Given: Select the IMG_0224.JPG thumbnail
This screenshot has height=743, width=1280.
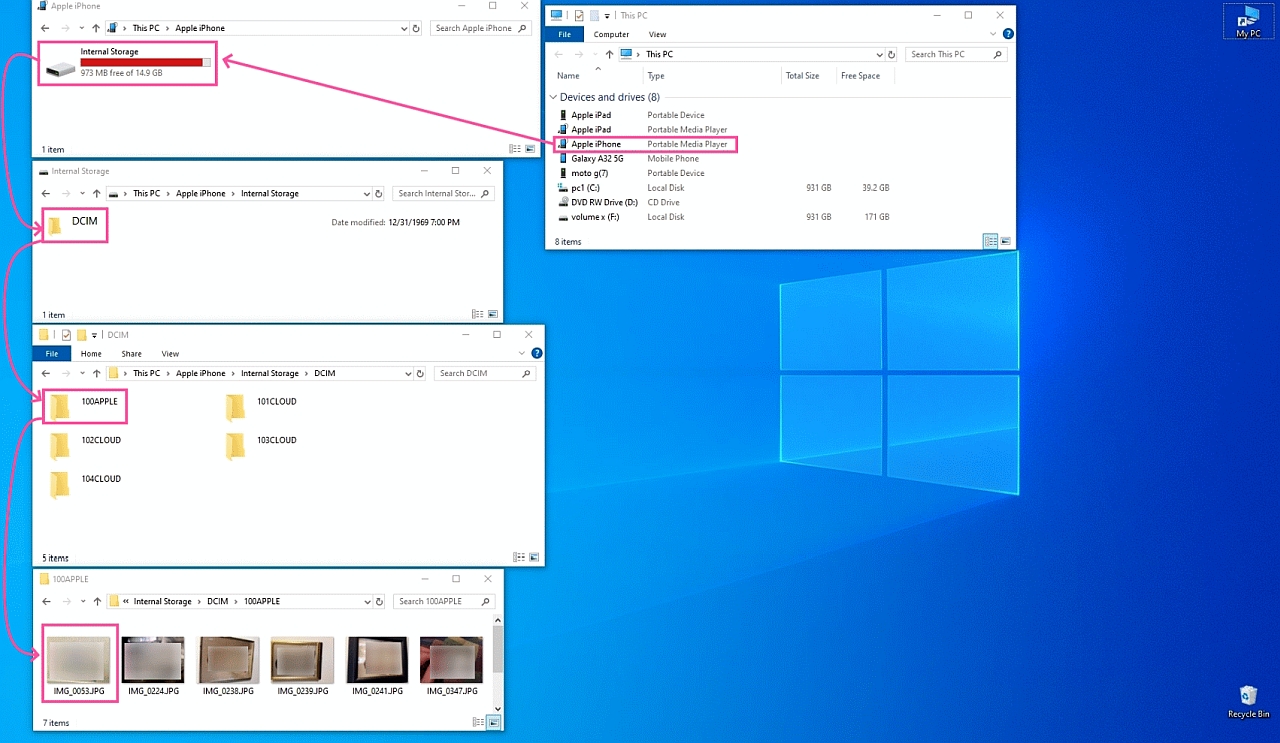Looking at the screenshot, I should (x=153, y=666).
